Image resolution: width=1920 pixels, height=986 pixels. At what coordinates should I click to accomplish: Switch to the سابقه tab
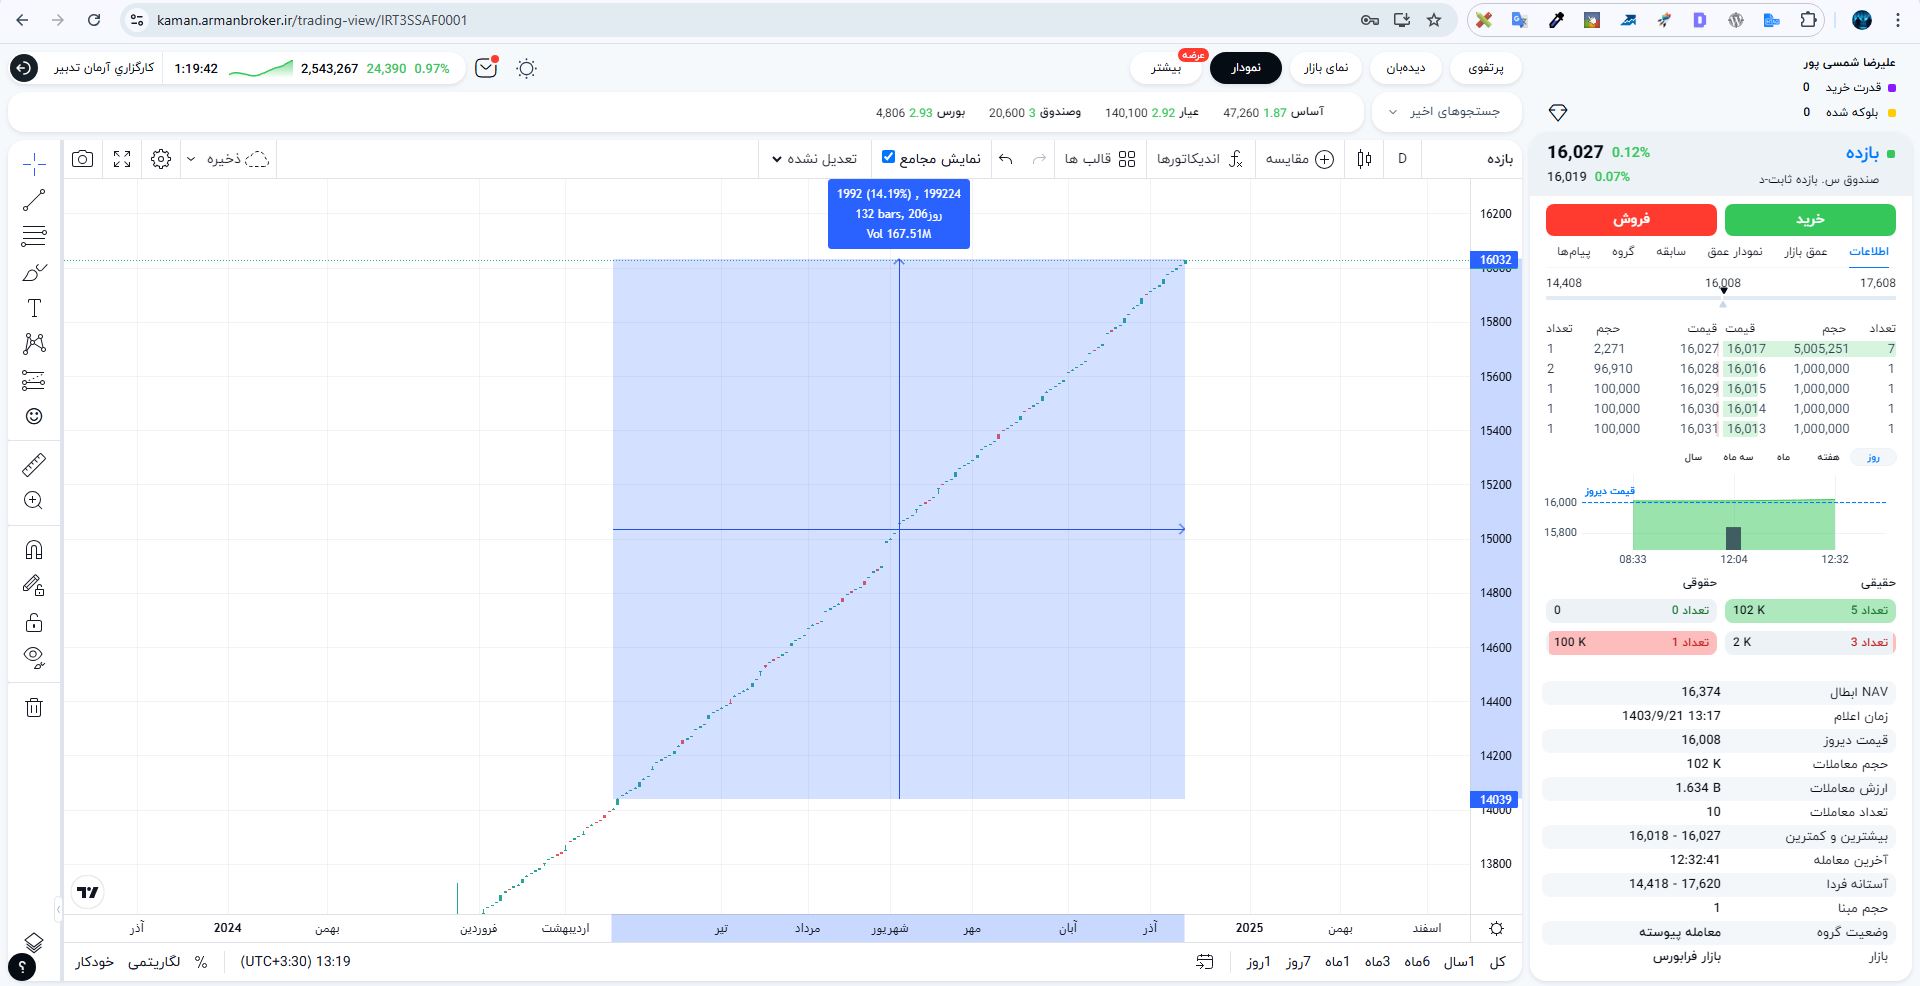tap(1671, 252)
